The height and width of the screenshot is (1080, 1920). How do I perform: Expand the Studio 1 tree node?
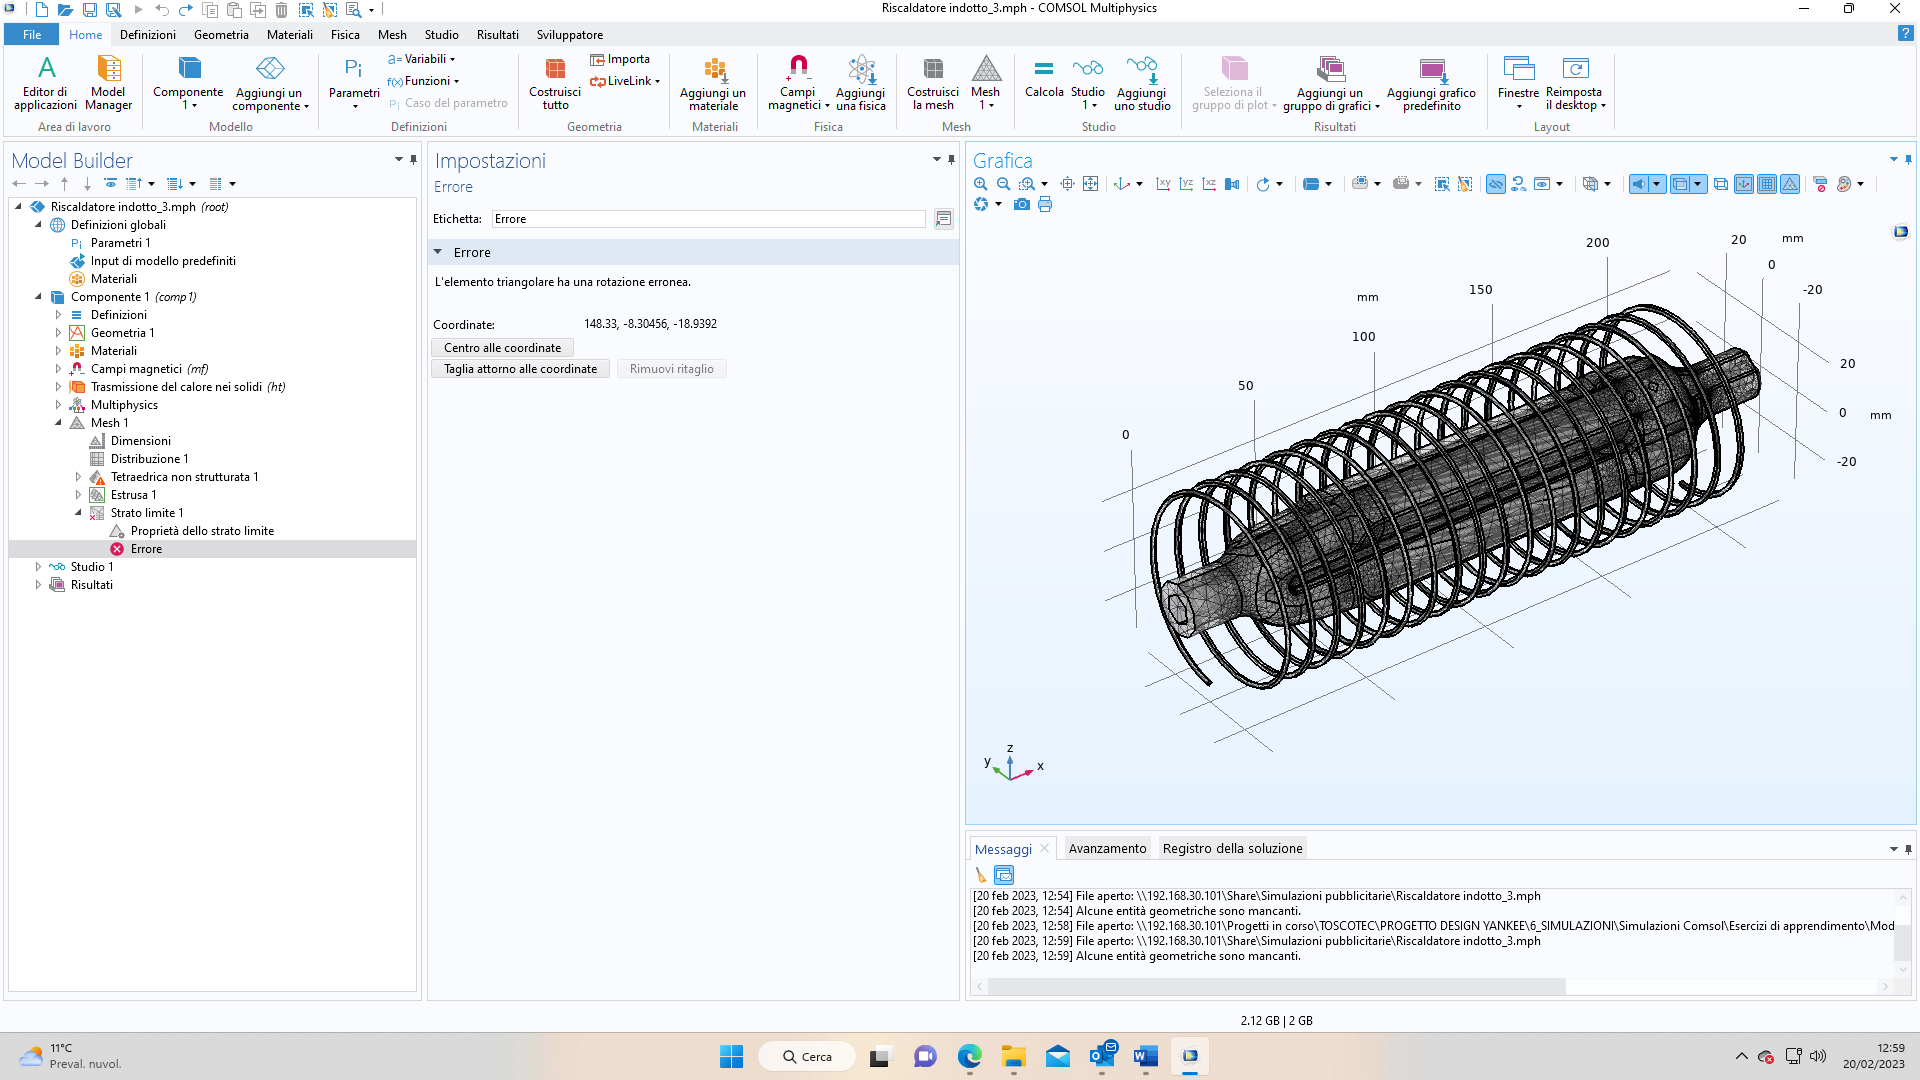[x=38, y=567]
